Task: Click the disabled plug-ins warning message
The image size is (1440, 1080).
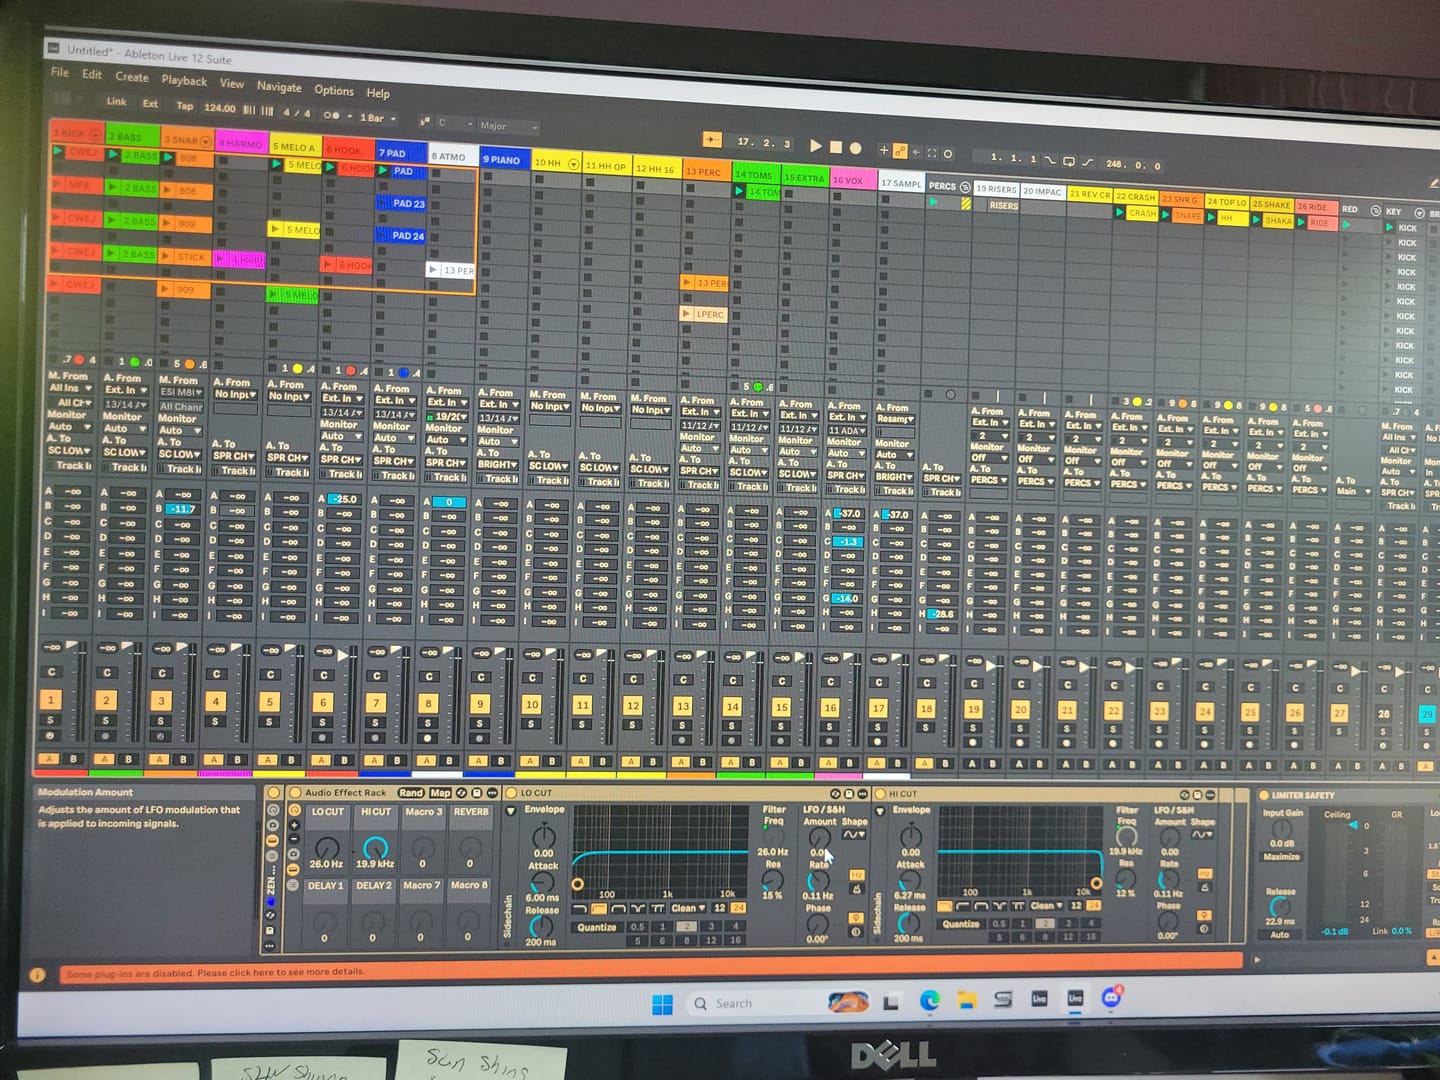Action: pos(215,972)
